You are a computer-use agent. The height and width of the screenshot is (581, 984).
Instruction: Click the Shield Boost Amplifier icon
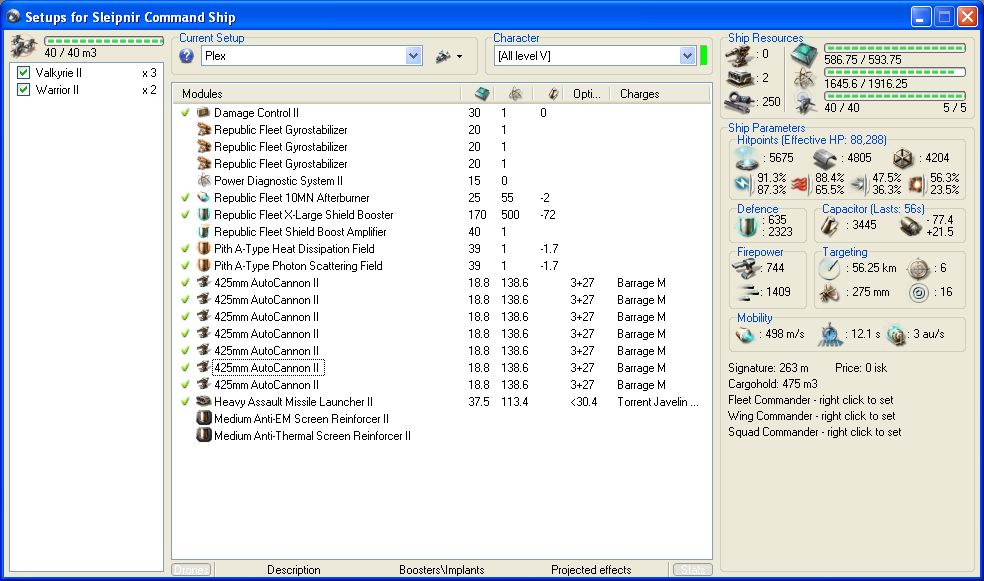[203, 231]
